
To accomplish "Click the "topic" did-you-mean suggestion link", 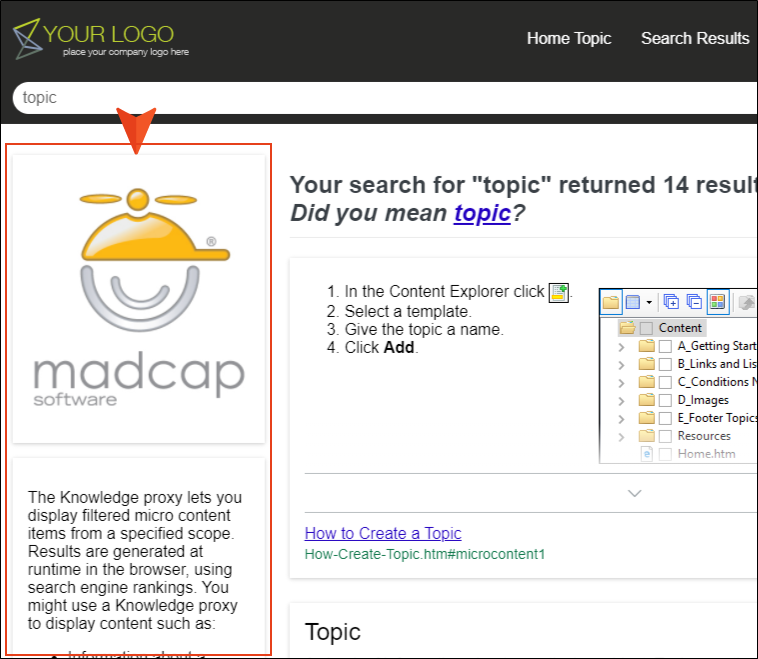I will 482,213.
